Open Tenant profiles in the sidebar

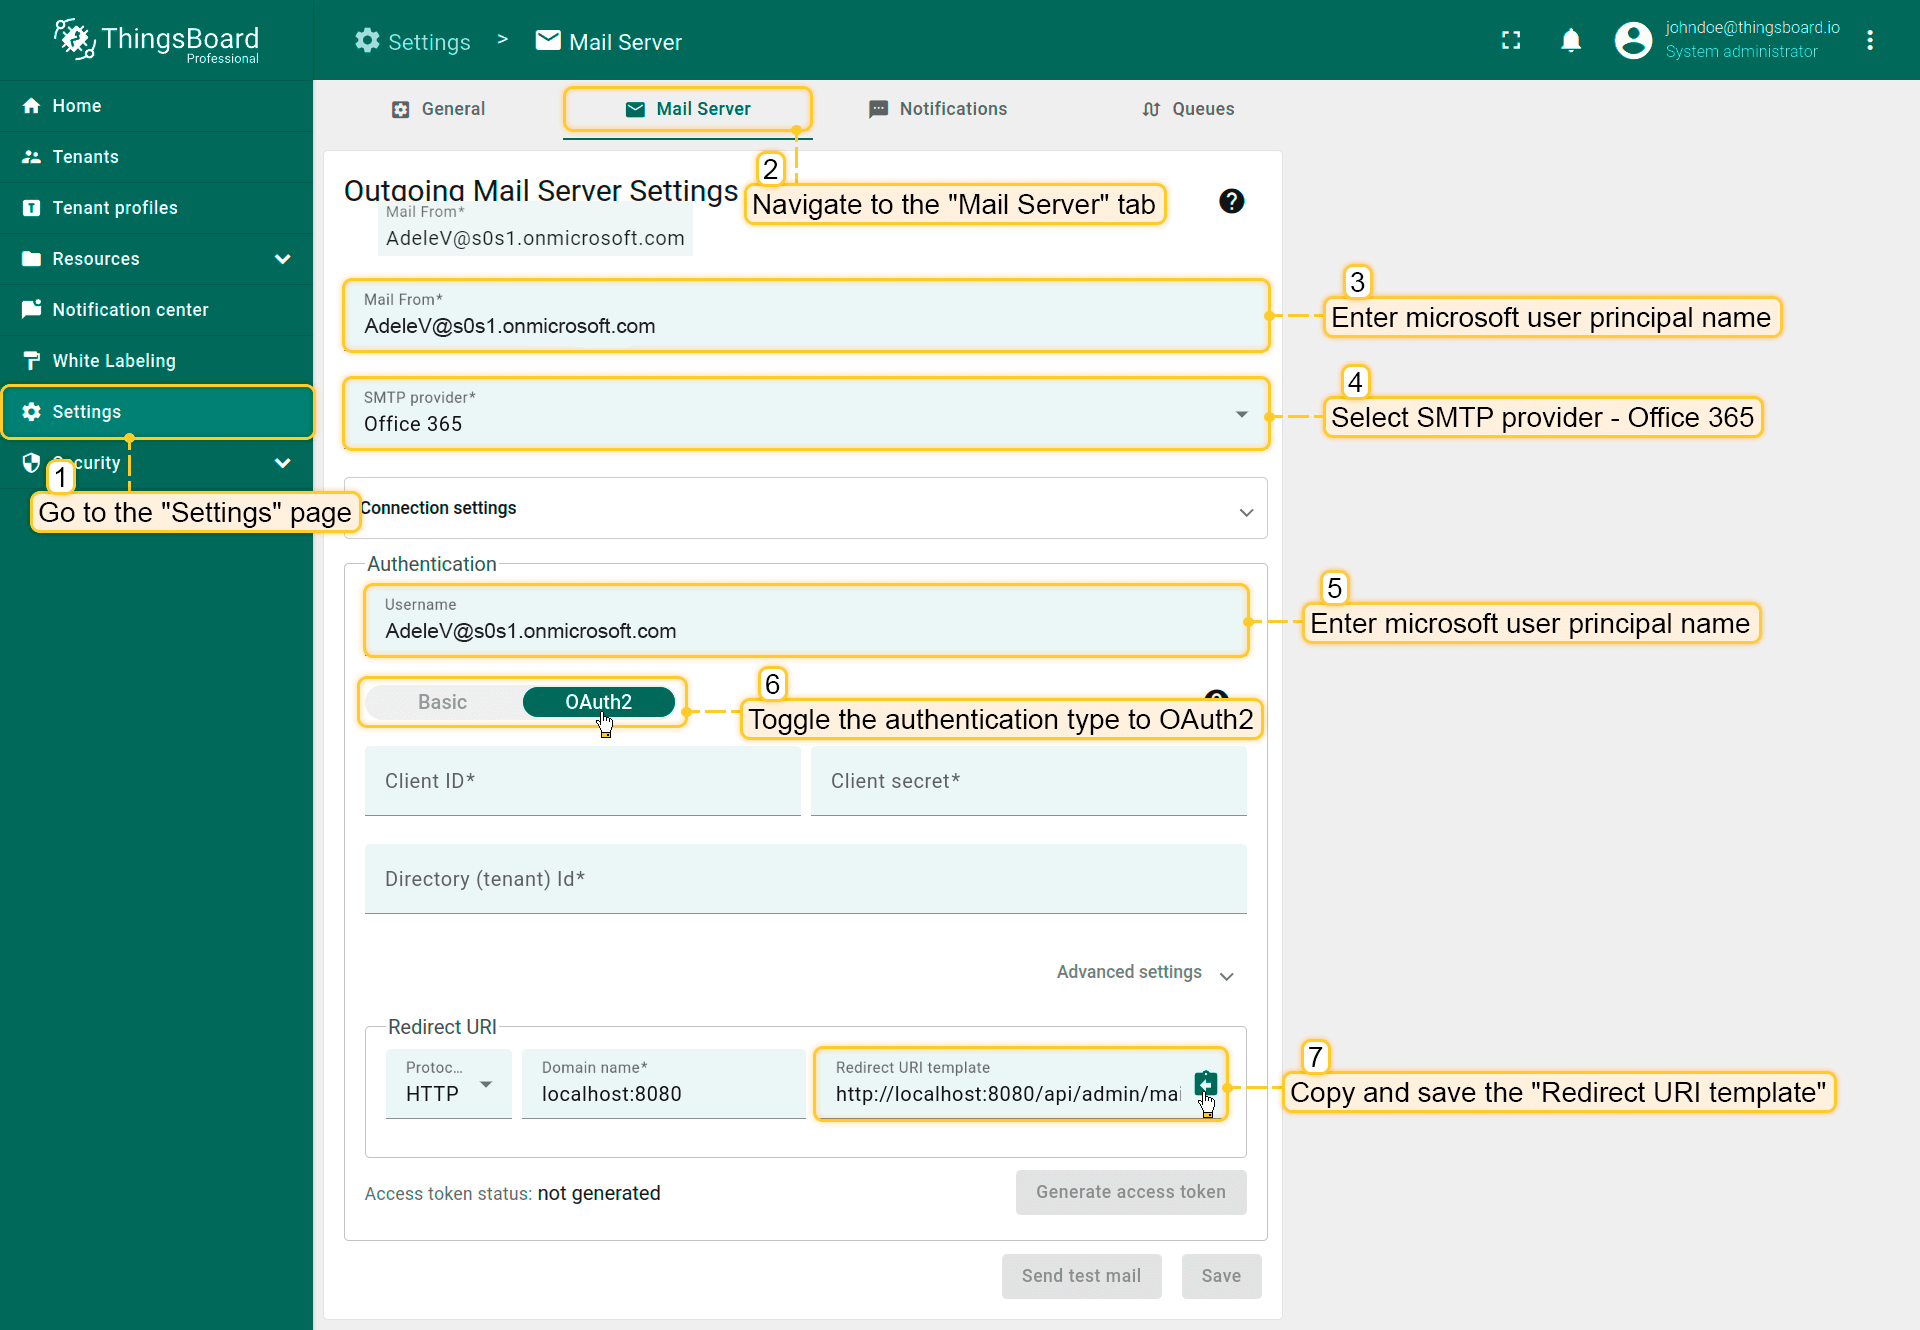coord(114,208)
